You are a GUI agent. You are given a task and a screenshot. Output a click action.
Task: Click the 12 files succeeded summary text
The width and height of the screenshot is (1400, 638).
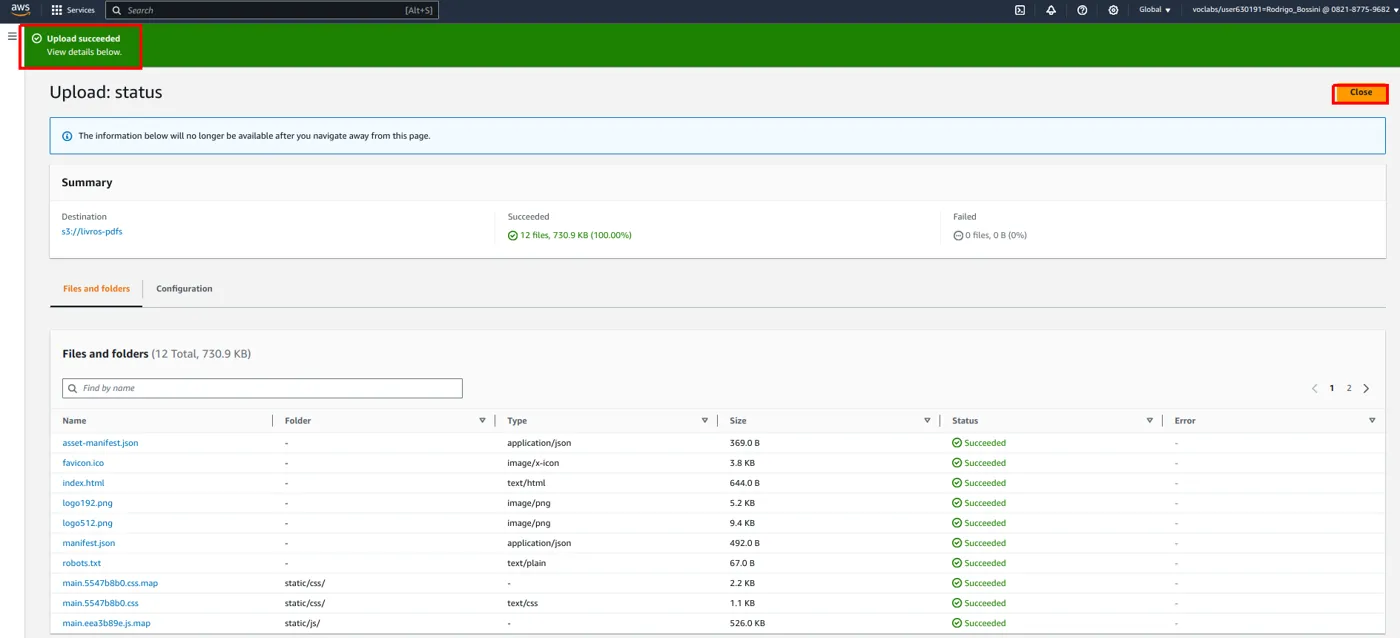570,235
